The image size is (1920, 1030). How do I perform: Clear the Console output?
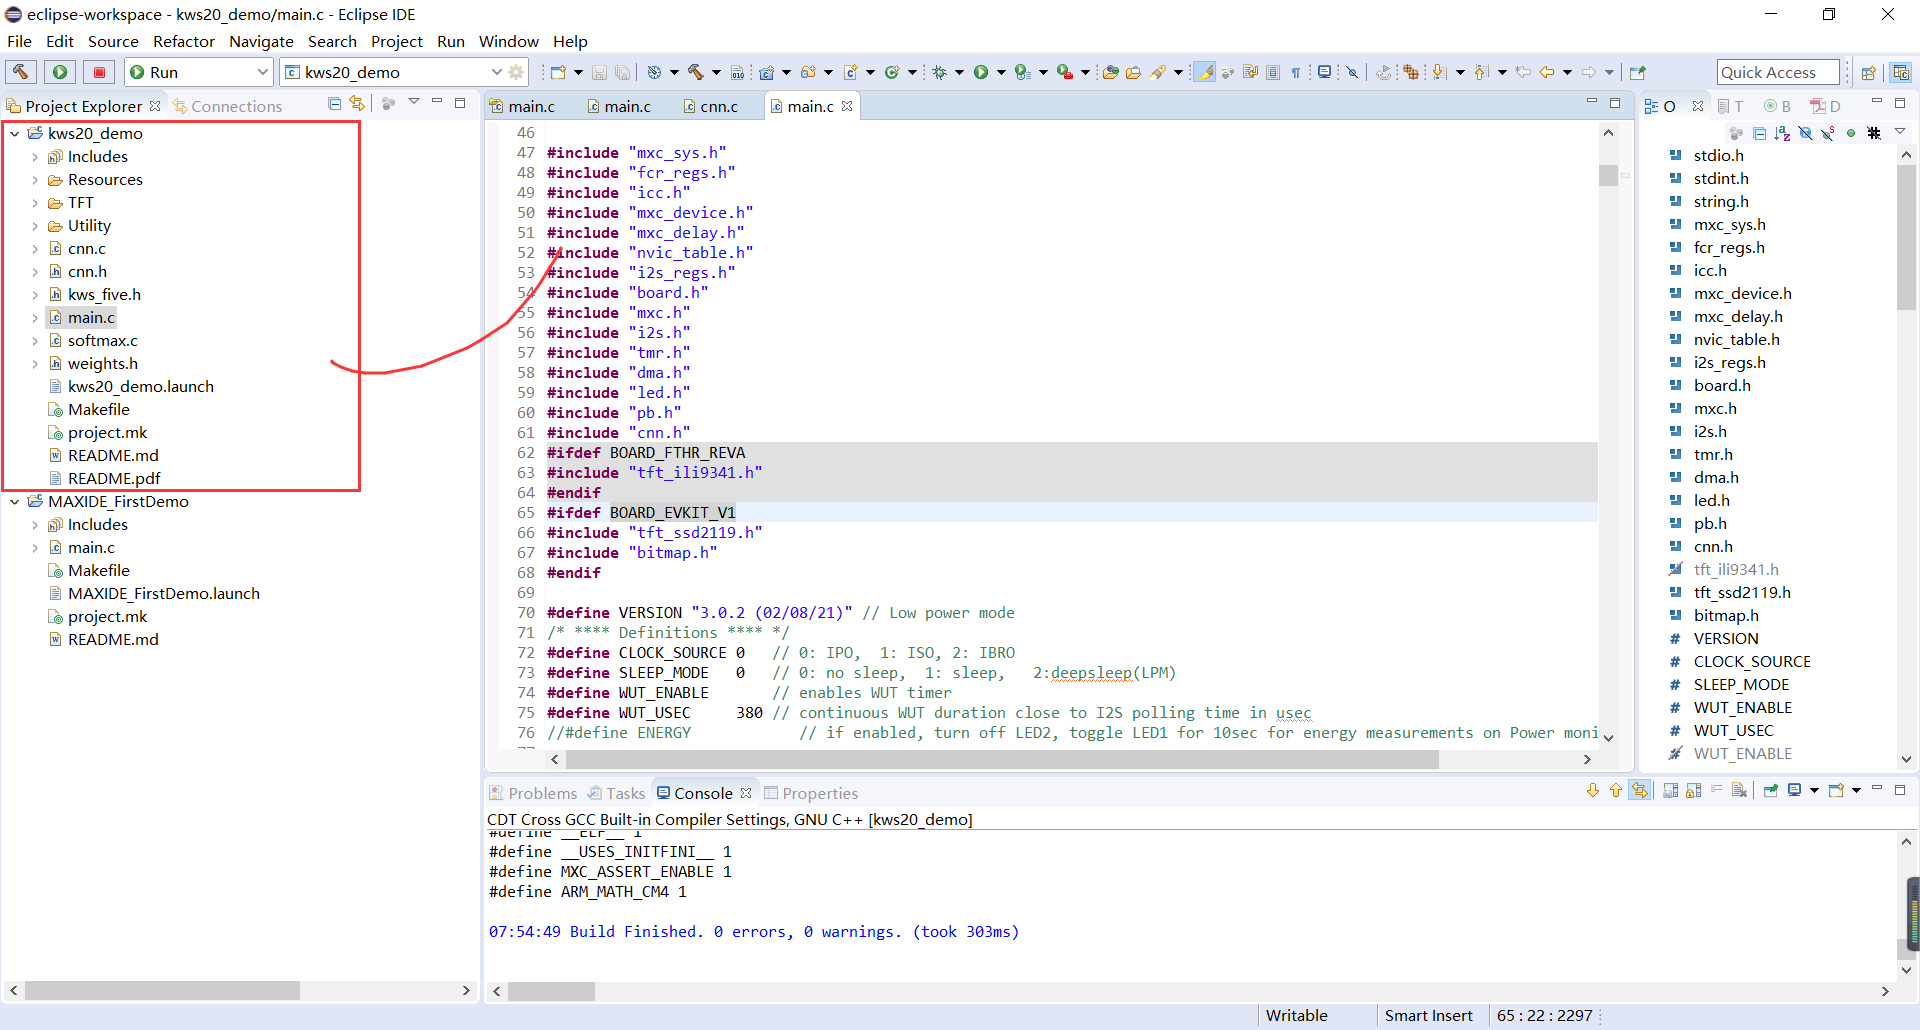tap(1738, 790)
